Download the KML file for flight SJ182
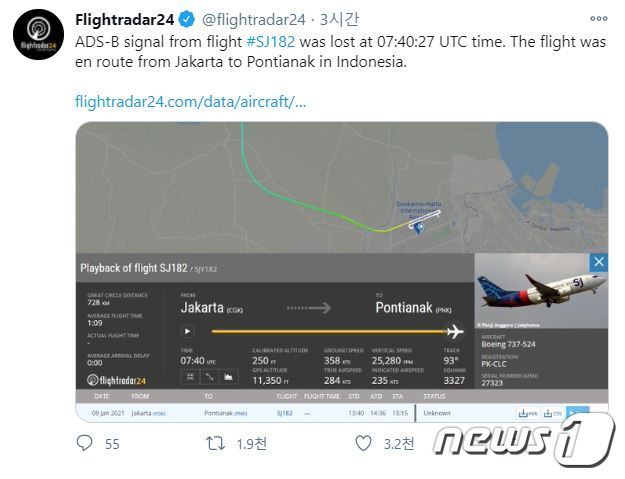Image resolution: width=625 pixels, height=479 pixels. pyautogui.click(x=526, y=412)
